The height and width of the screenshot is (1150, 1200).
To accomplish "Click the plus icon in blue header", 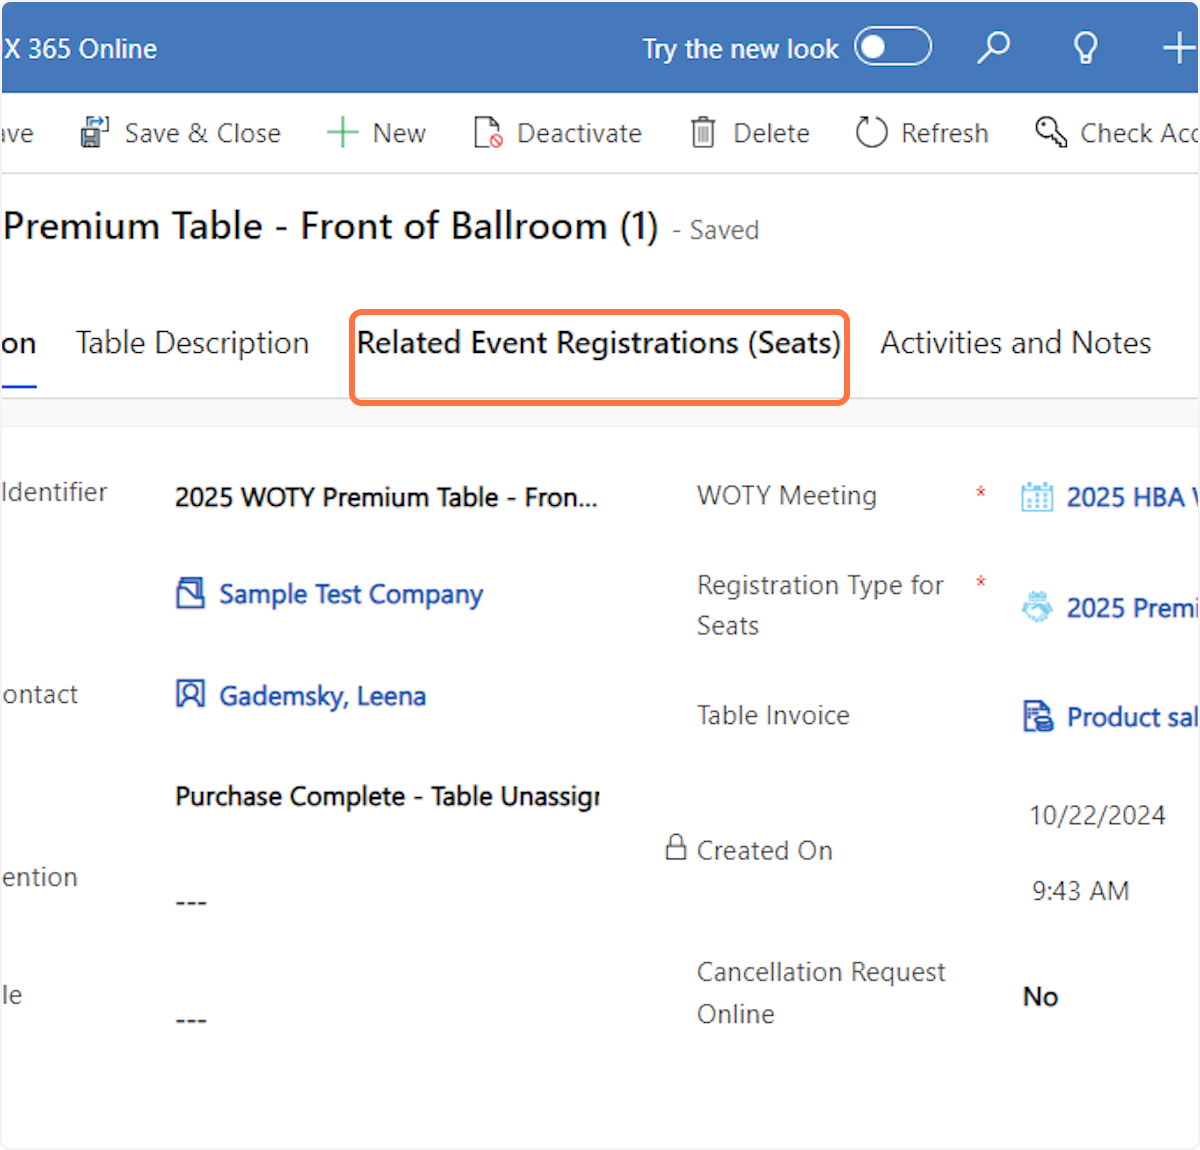I will [1178, 47].
